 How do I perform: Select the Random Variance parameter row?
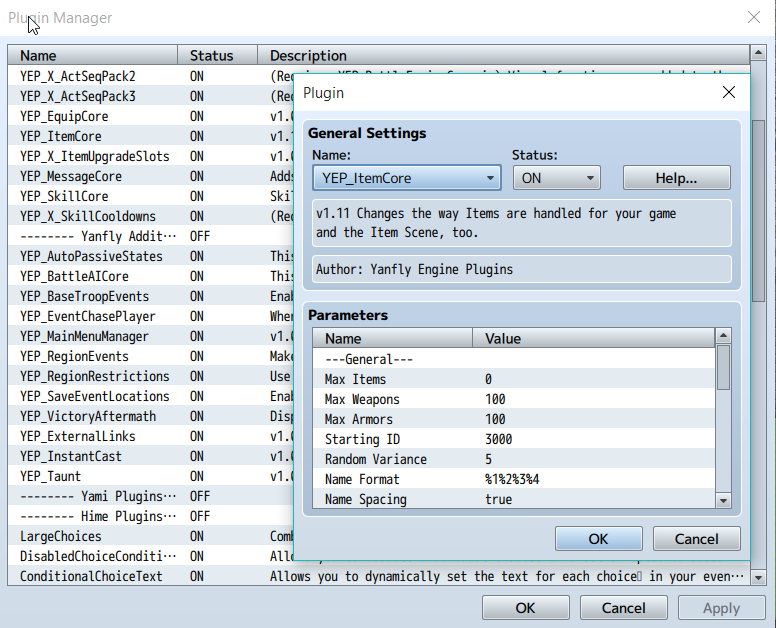click(x=514, y=459)
